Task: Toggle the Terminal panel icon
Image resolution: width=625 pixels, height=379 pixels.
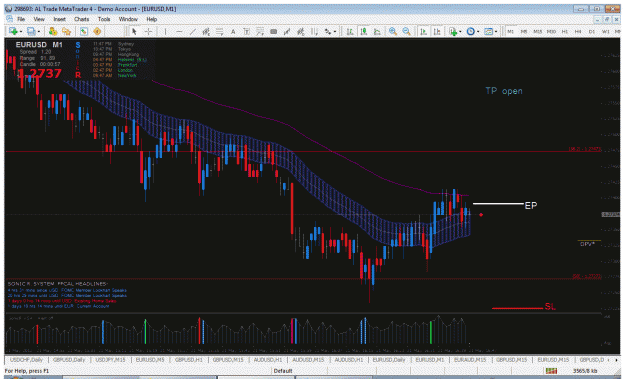Action: click(x=97, y=31)
